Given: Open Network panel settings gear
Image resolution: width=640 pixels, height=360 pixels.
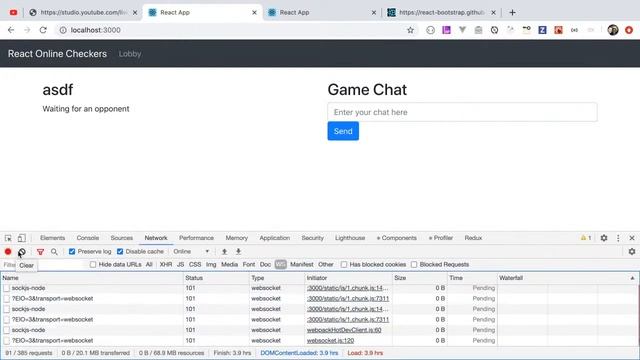Looking at the screenshot, I should coord(632,251).
